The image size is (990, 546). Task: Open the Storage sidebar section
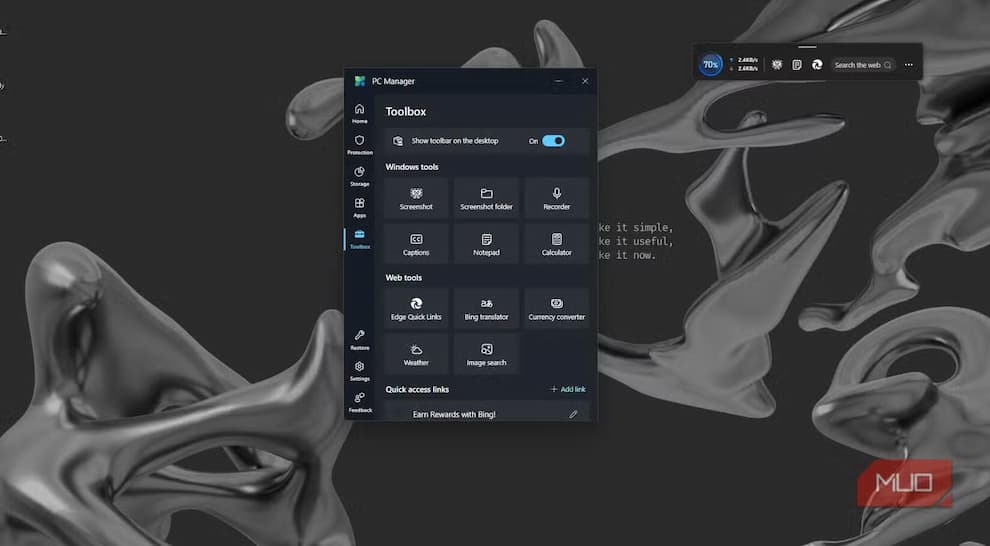click(359, 176)
